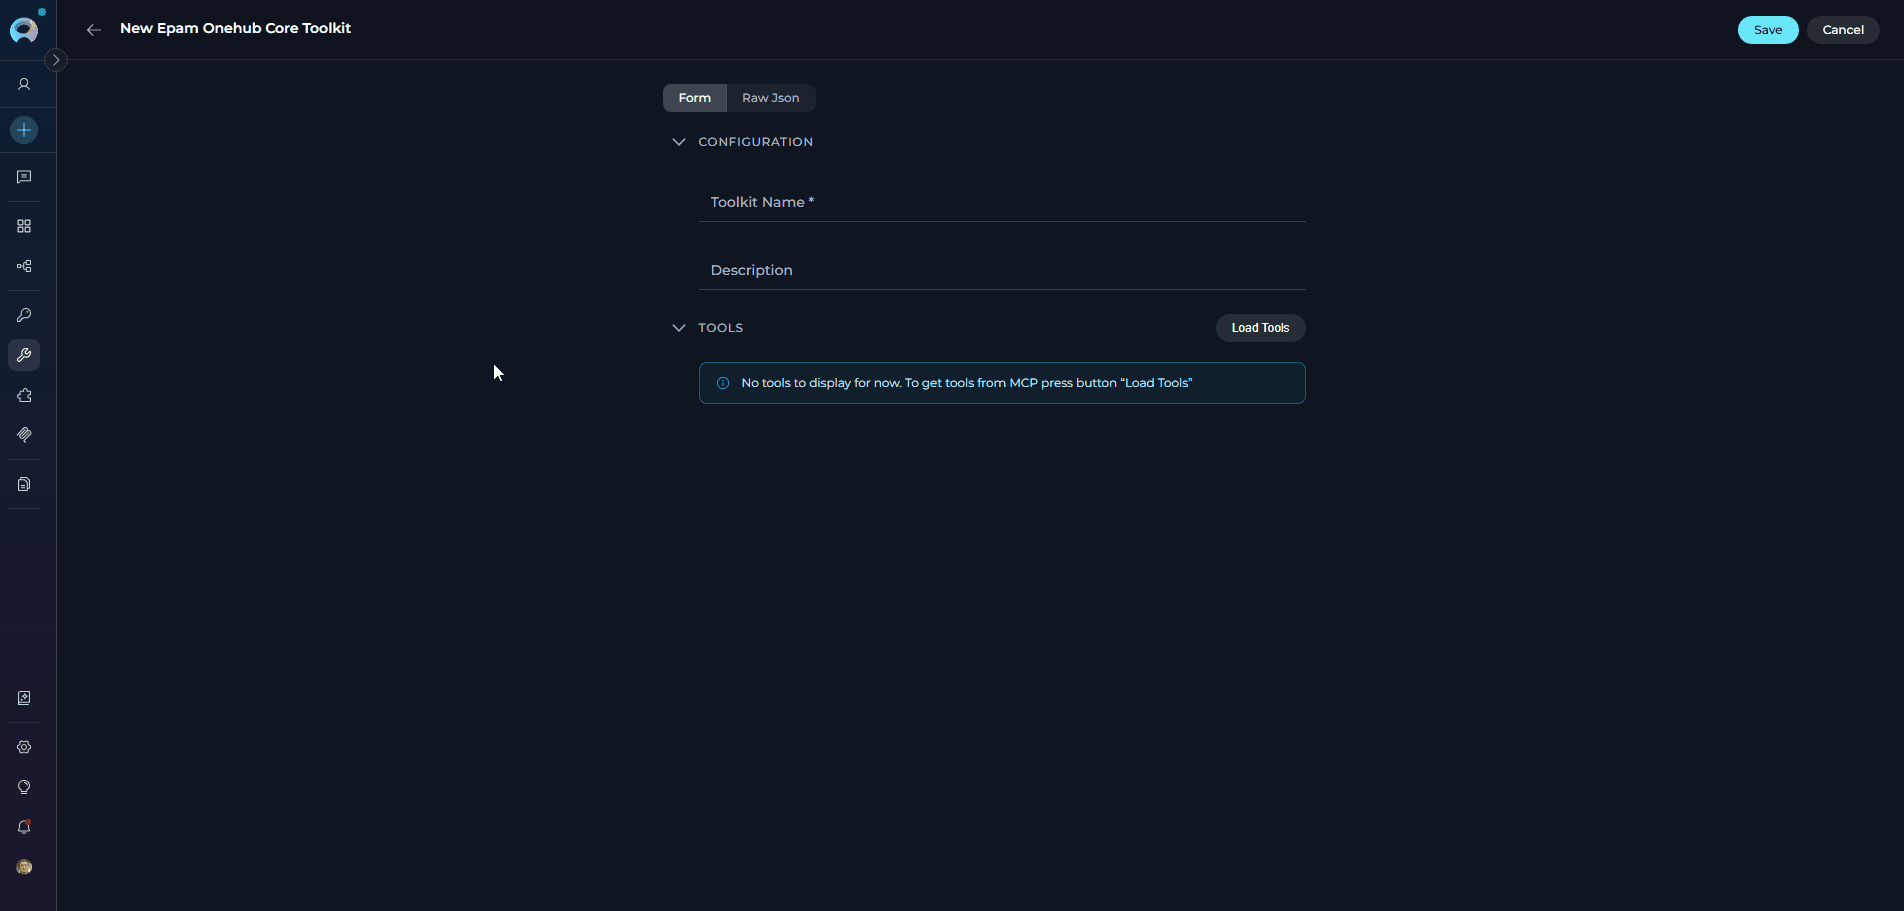Click the CONFIGURATION section label
The image size is (1904, 911).
coord(756,142)
